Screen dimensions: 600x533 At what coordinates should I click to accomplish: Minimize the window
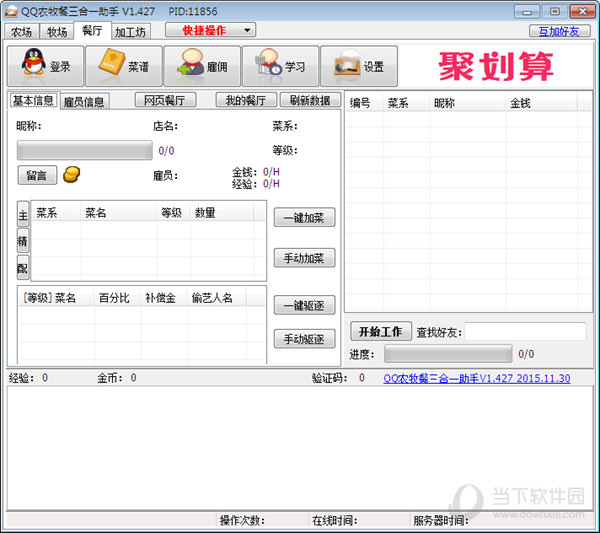click(x=527, y=12)
